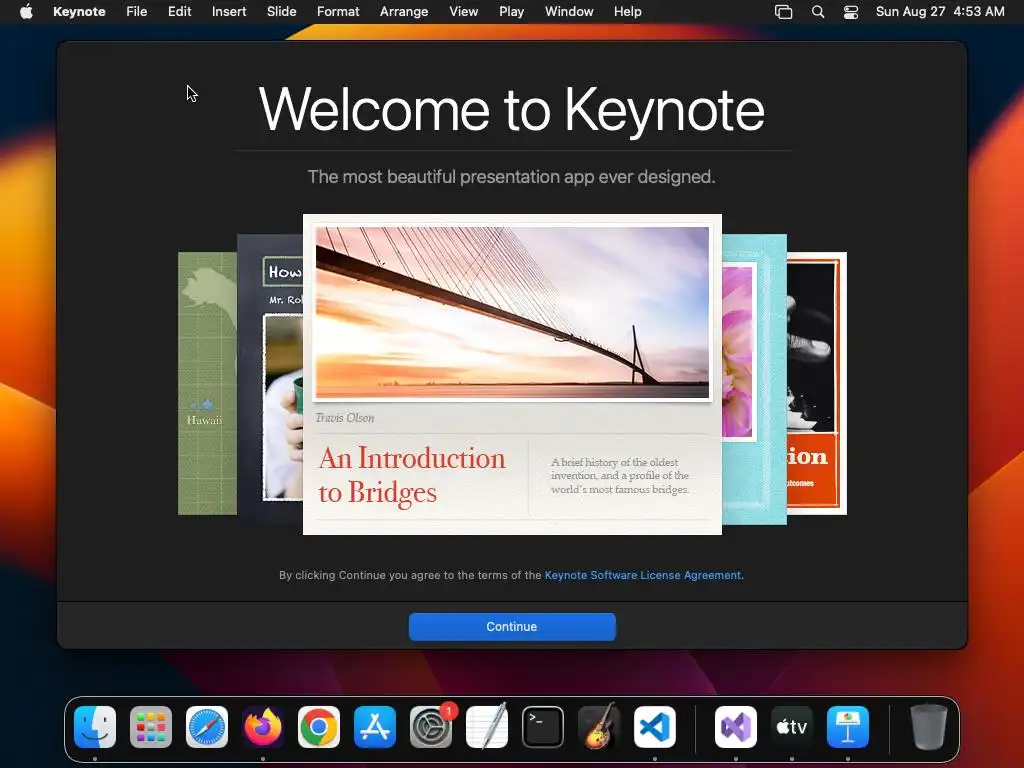Image resolution: width=1024 pixels, height=768 pixels.
Task: Open TextEdit from the Dock
Action: pyautogui.click(x=487, y=727)
